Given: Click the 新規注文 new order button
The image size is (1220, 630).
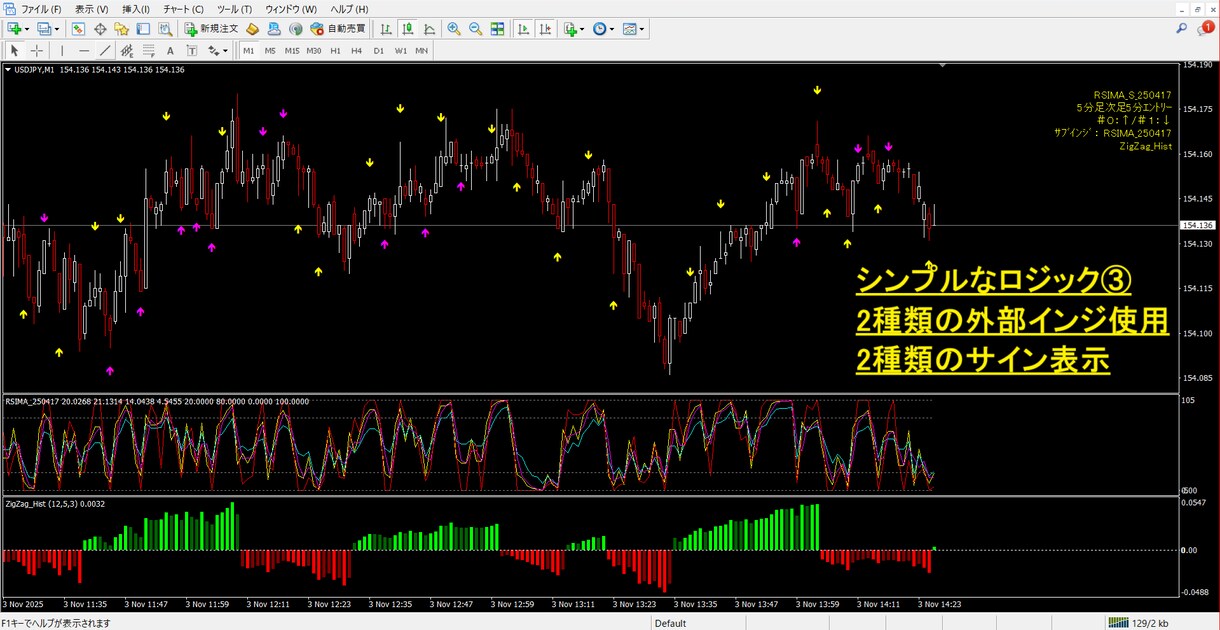Looking at the screenshot, I should tap(211, 29).
